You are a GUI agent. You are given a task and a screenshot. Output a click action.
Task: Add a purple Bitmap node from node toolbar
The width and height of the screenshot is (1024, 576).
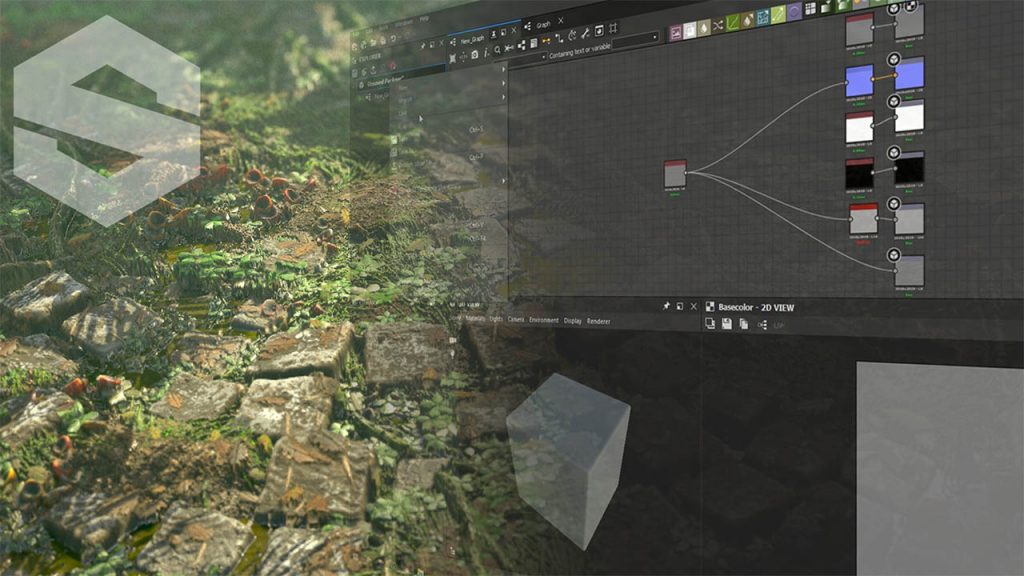(x=675, y=33)
